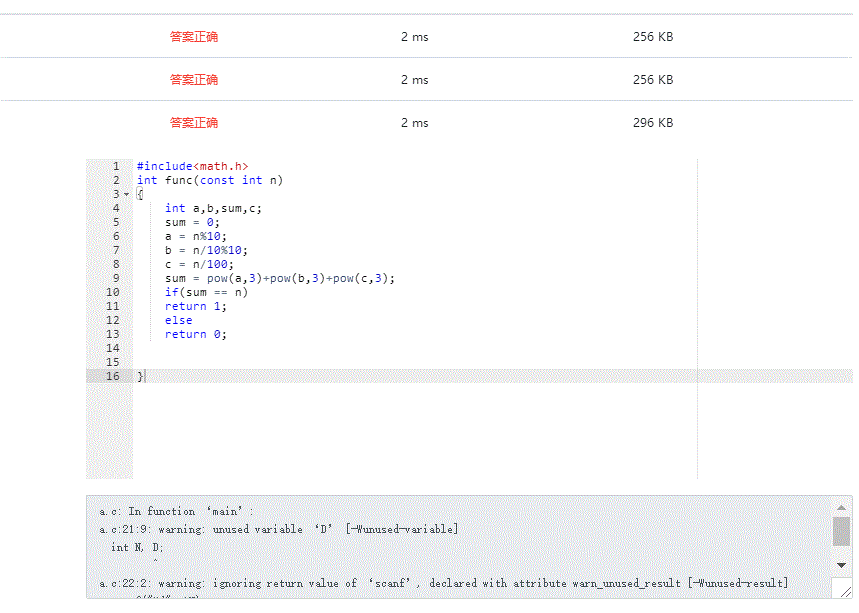Click the topmost 答案正确 result status
859x613 pixels.
194,37
